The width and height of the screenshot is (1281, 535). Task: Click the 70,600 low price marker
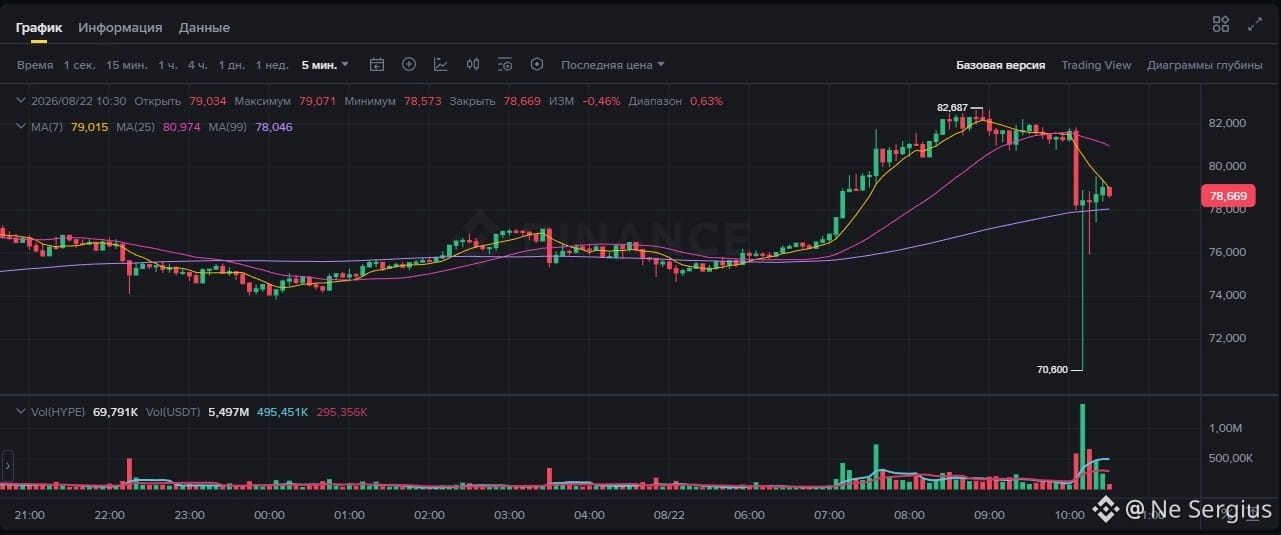point(1052,369)
